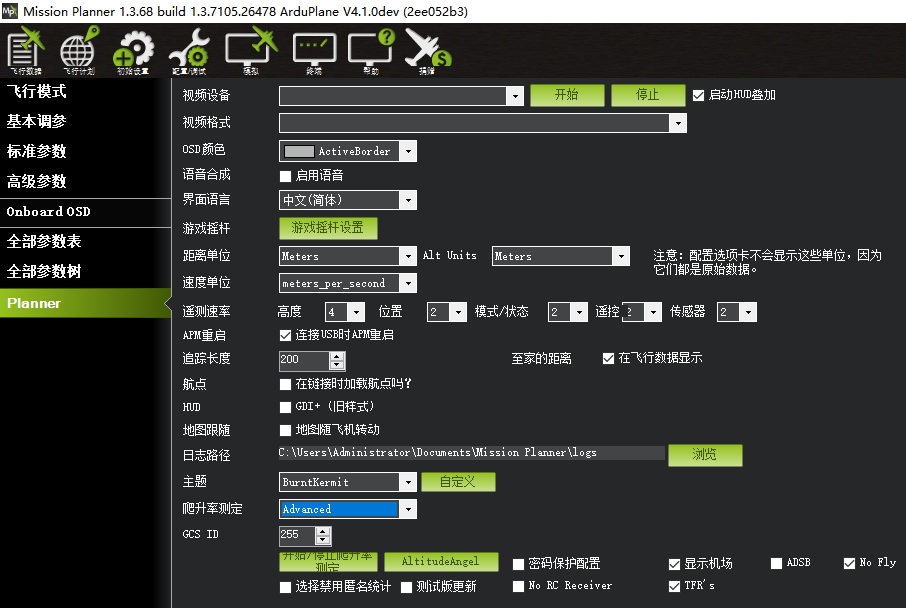
Task: Click the 开始/停止爬升率测定 button
Action: coord(328,562)
